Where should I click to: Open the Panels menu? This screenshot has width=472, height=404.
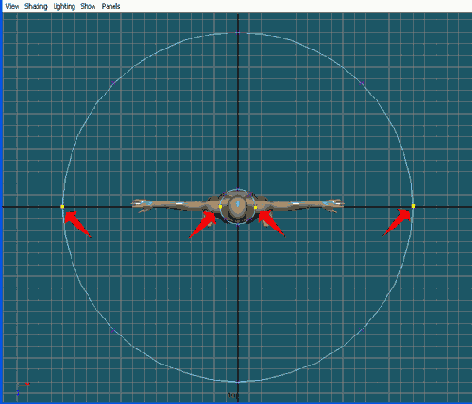111,6
